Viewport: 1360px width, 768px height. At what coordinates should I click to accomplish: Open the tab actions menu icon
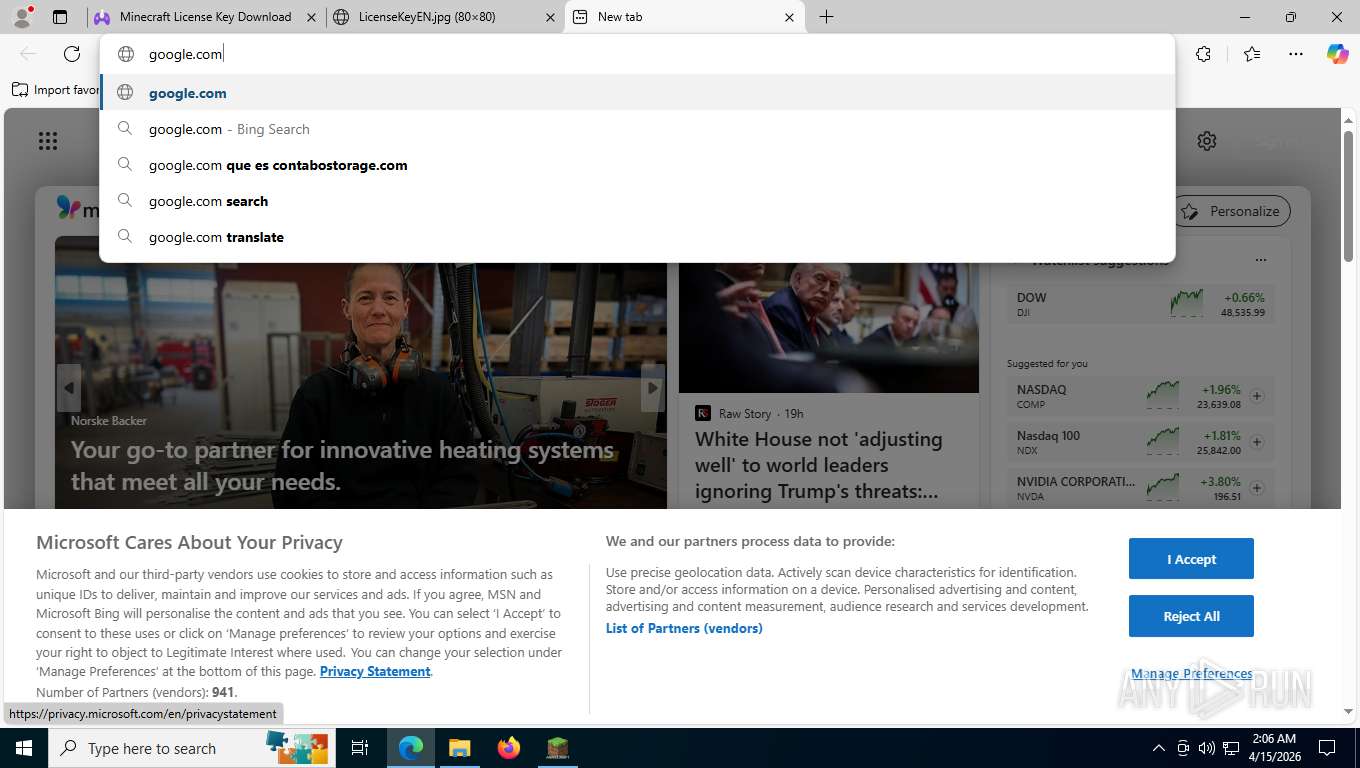60,17
